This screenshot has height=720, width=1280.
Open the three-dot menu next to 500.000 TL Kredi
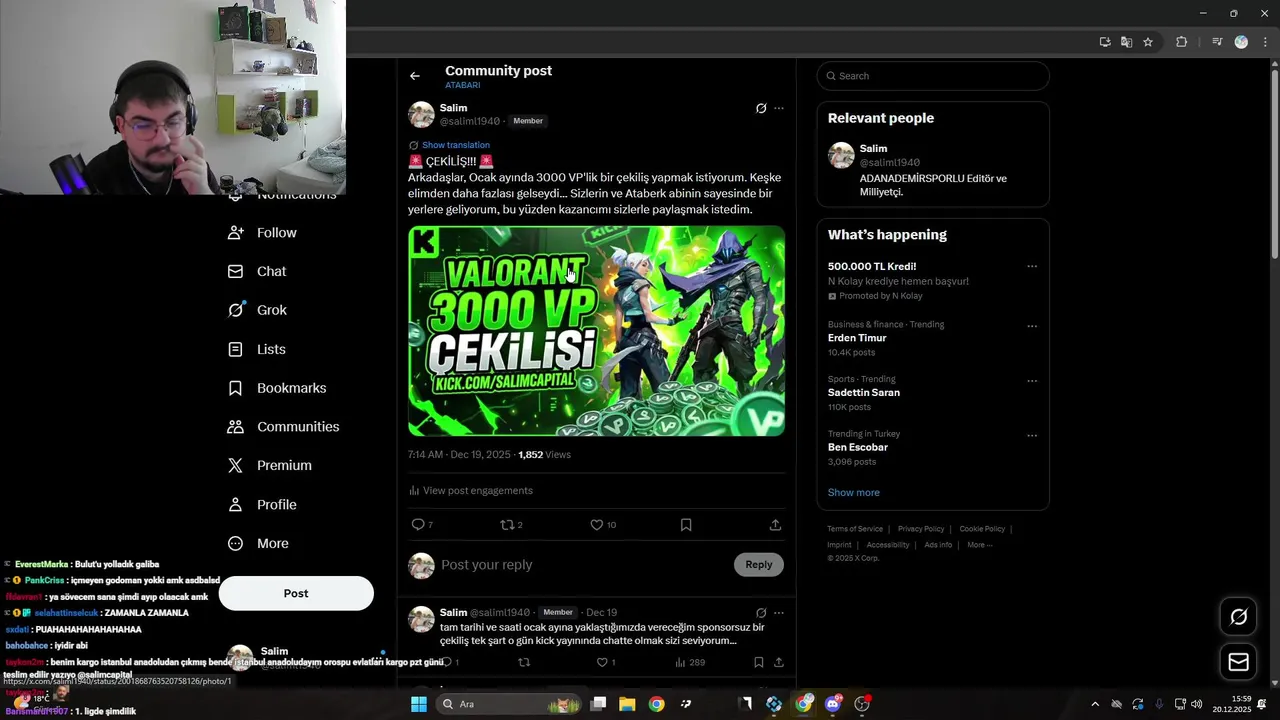[1032, 267]
